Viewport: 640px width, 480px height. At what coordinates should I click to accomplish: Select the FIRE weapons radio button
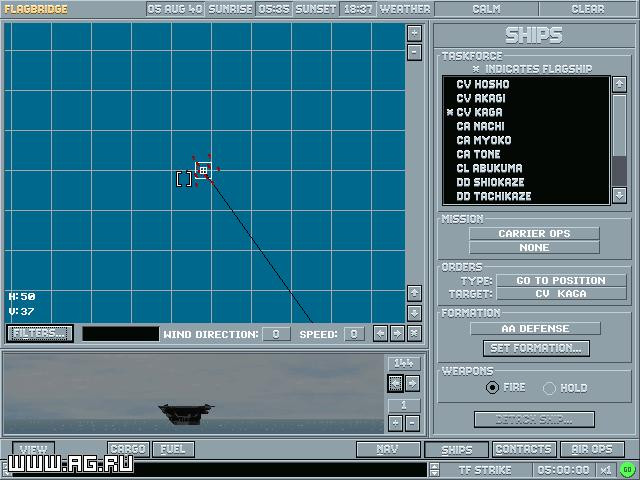[492, 387]
